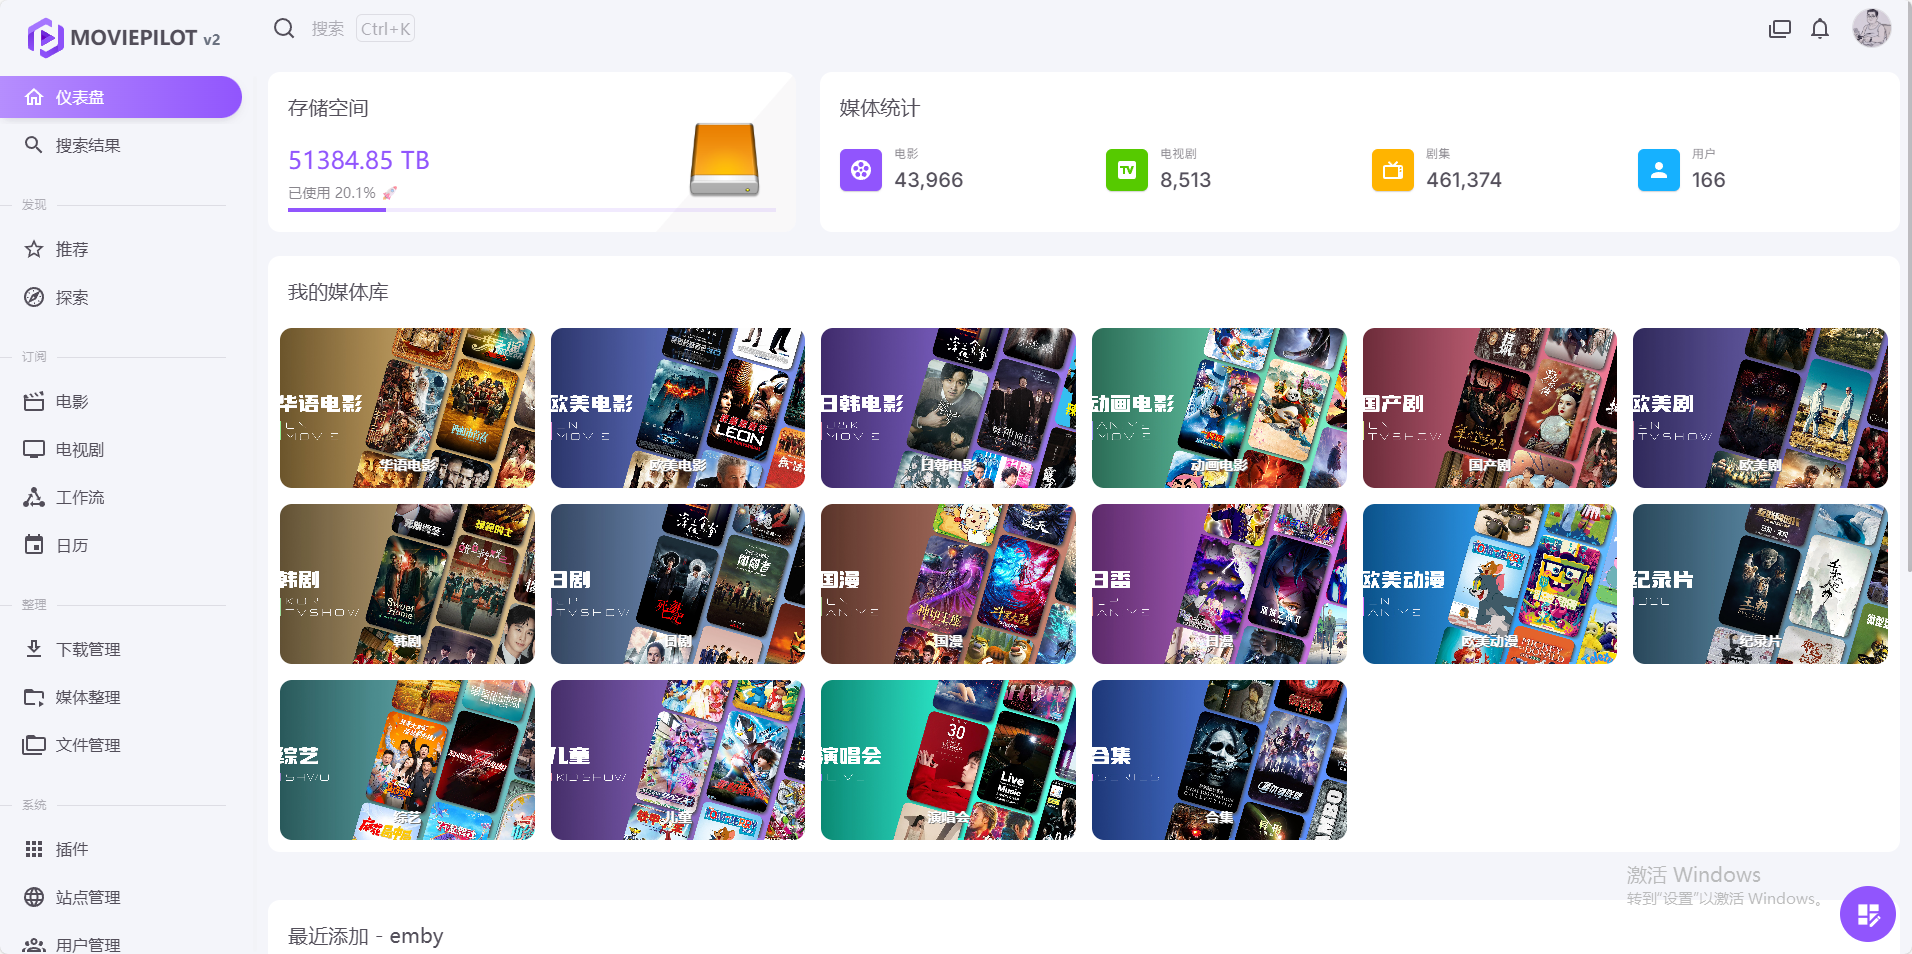The image size is (1912, 954).
Task: Click the blue user statistics icon
Action: (1659, 170)
